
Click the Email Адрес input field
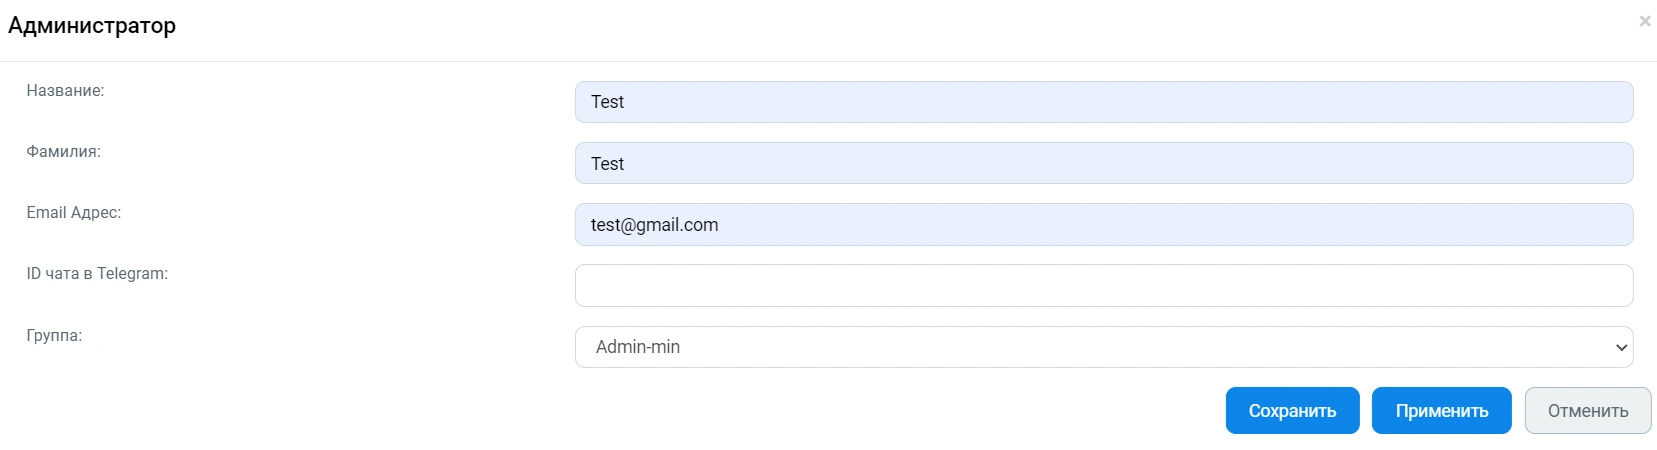[x=1103, y=225]
